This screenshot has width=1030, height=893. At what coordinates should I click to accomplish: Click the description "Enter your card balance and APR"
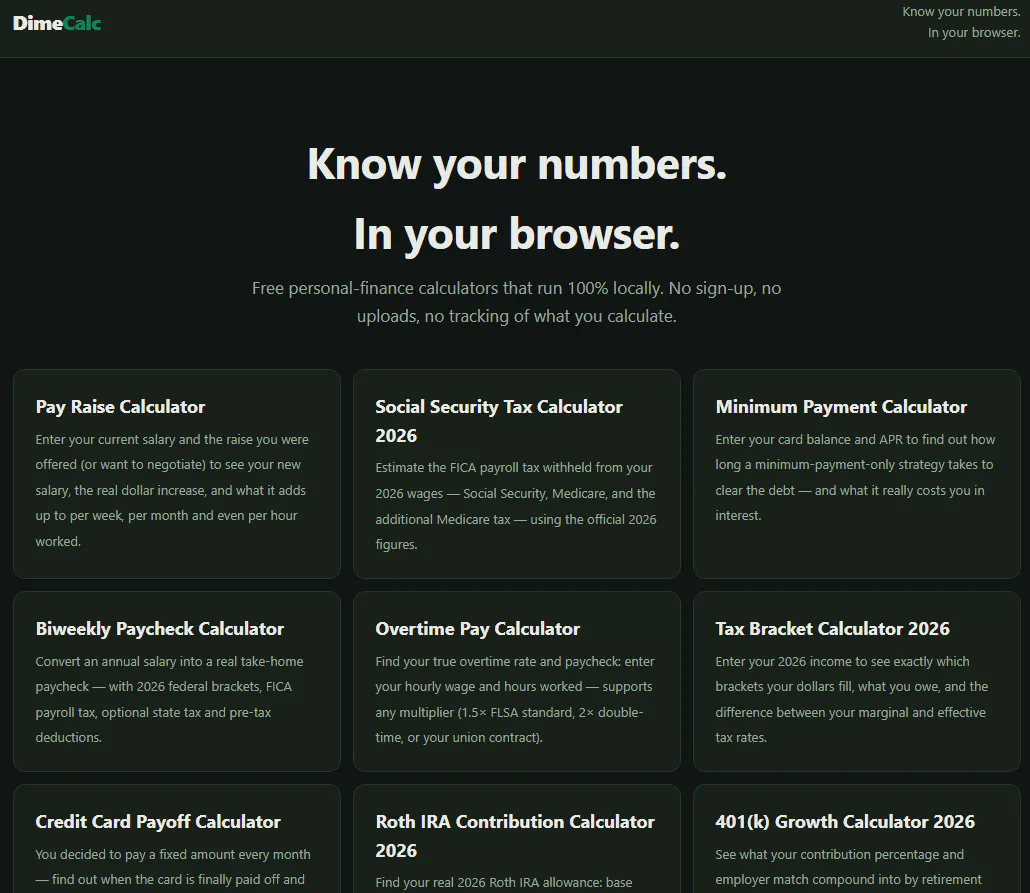click(x=855, y=478)
